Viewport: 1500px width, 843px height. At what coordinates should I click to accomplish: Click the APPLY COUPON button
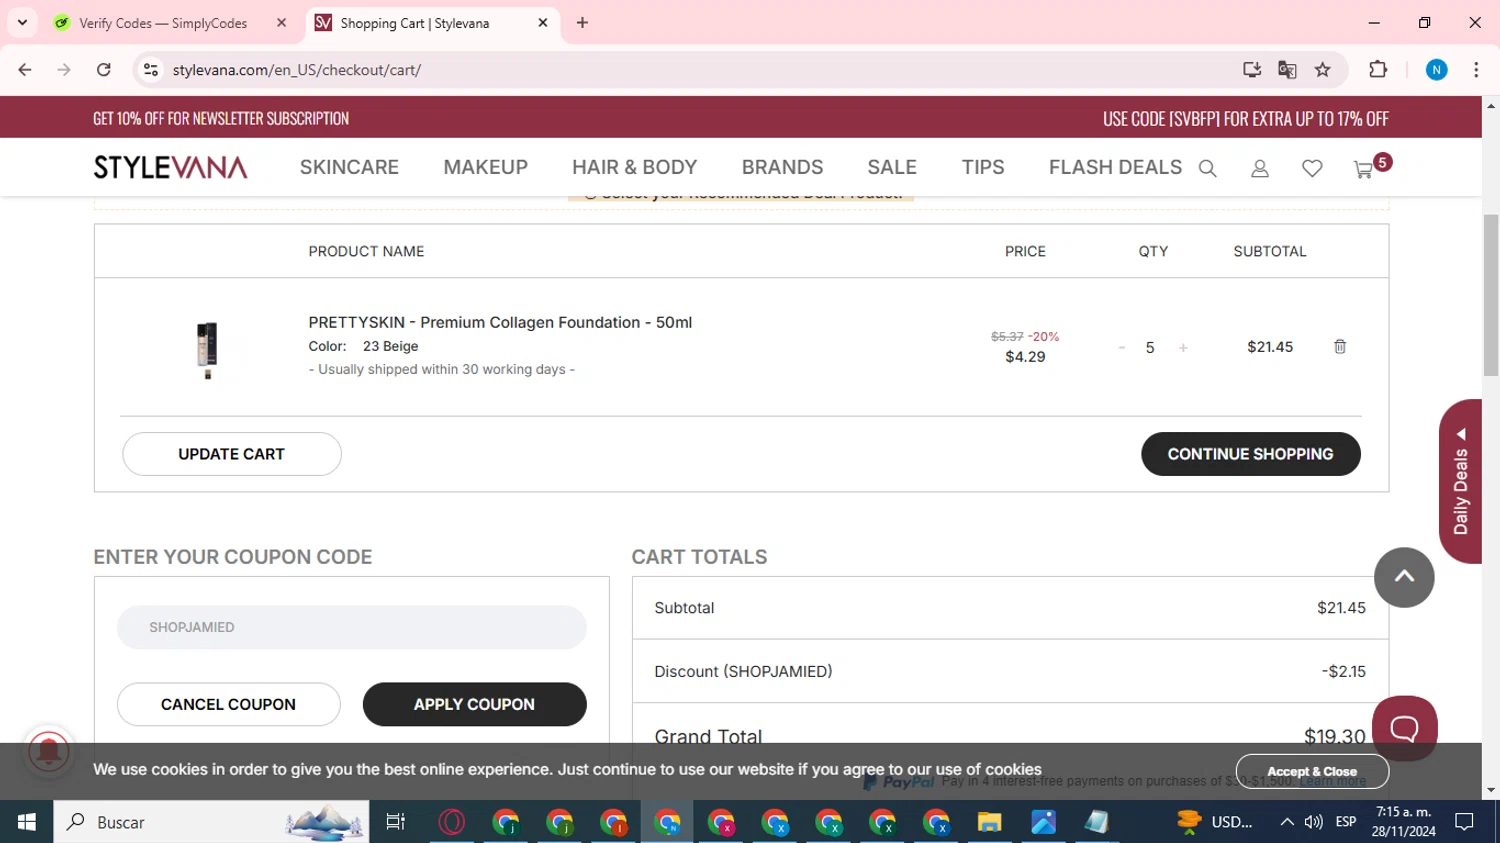[474, 704]
